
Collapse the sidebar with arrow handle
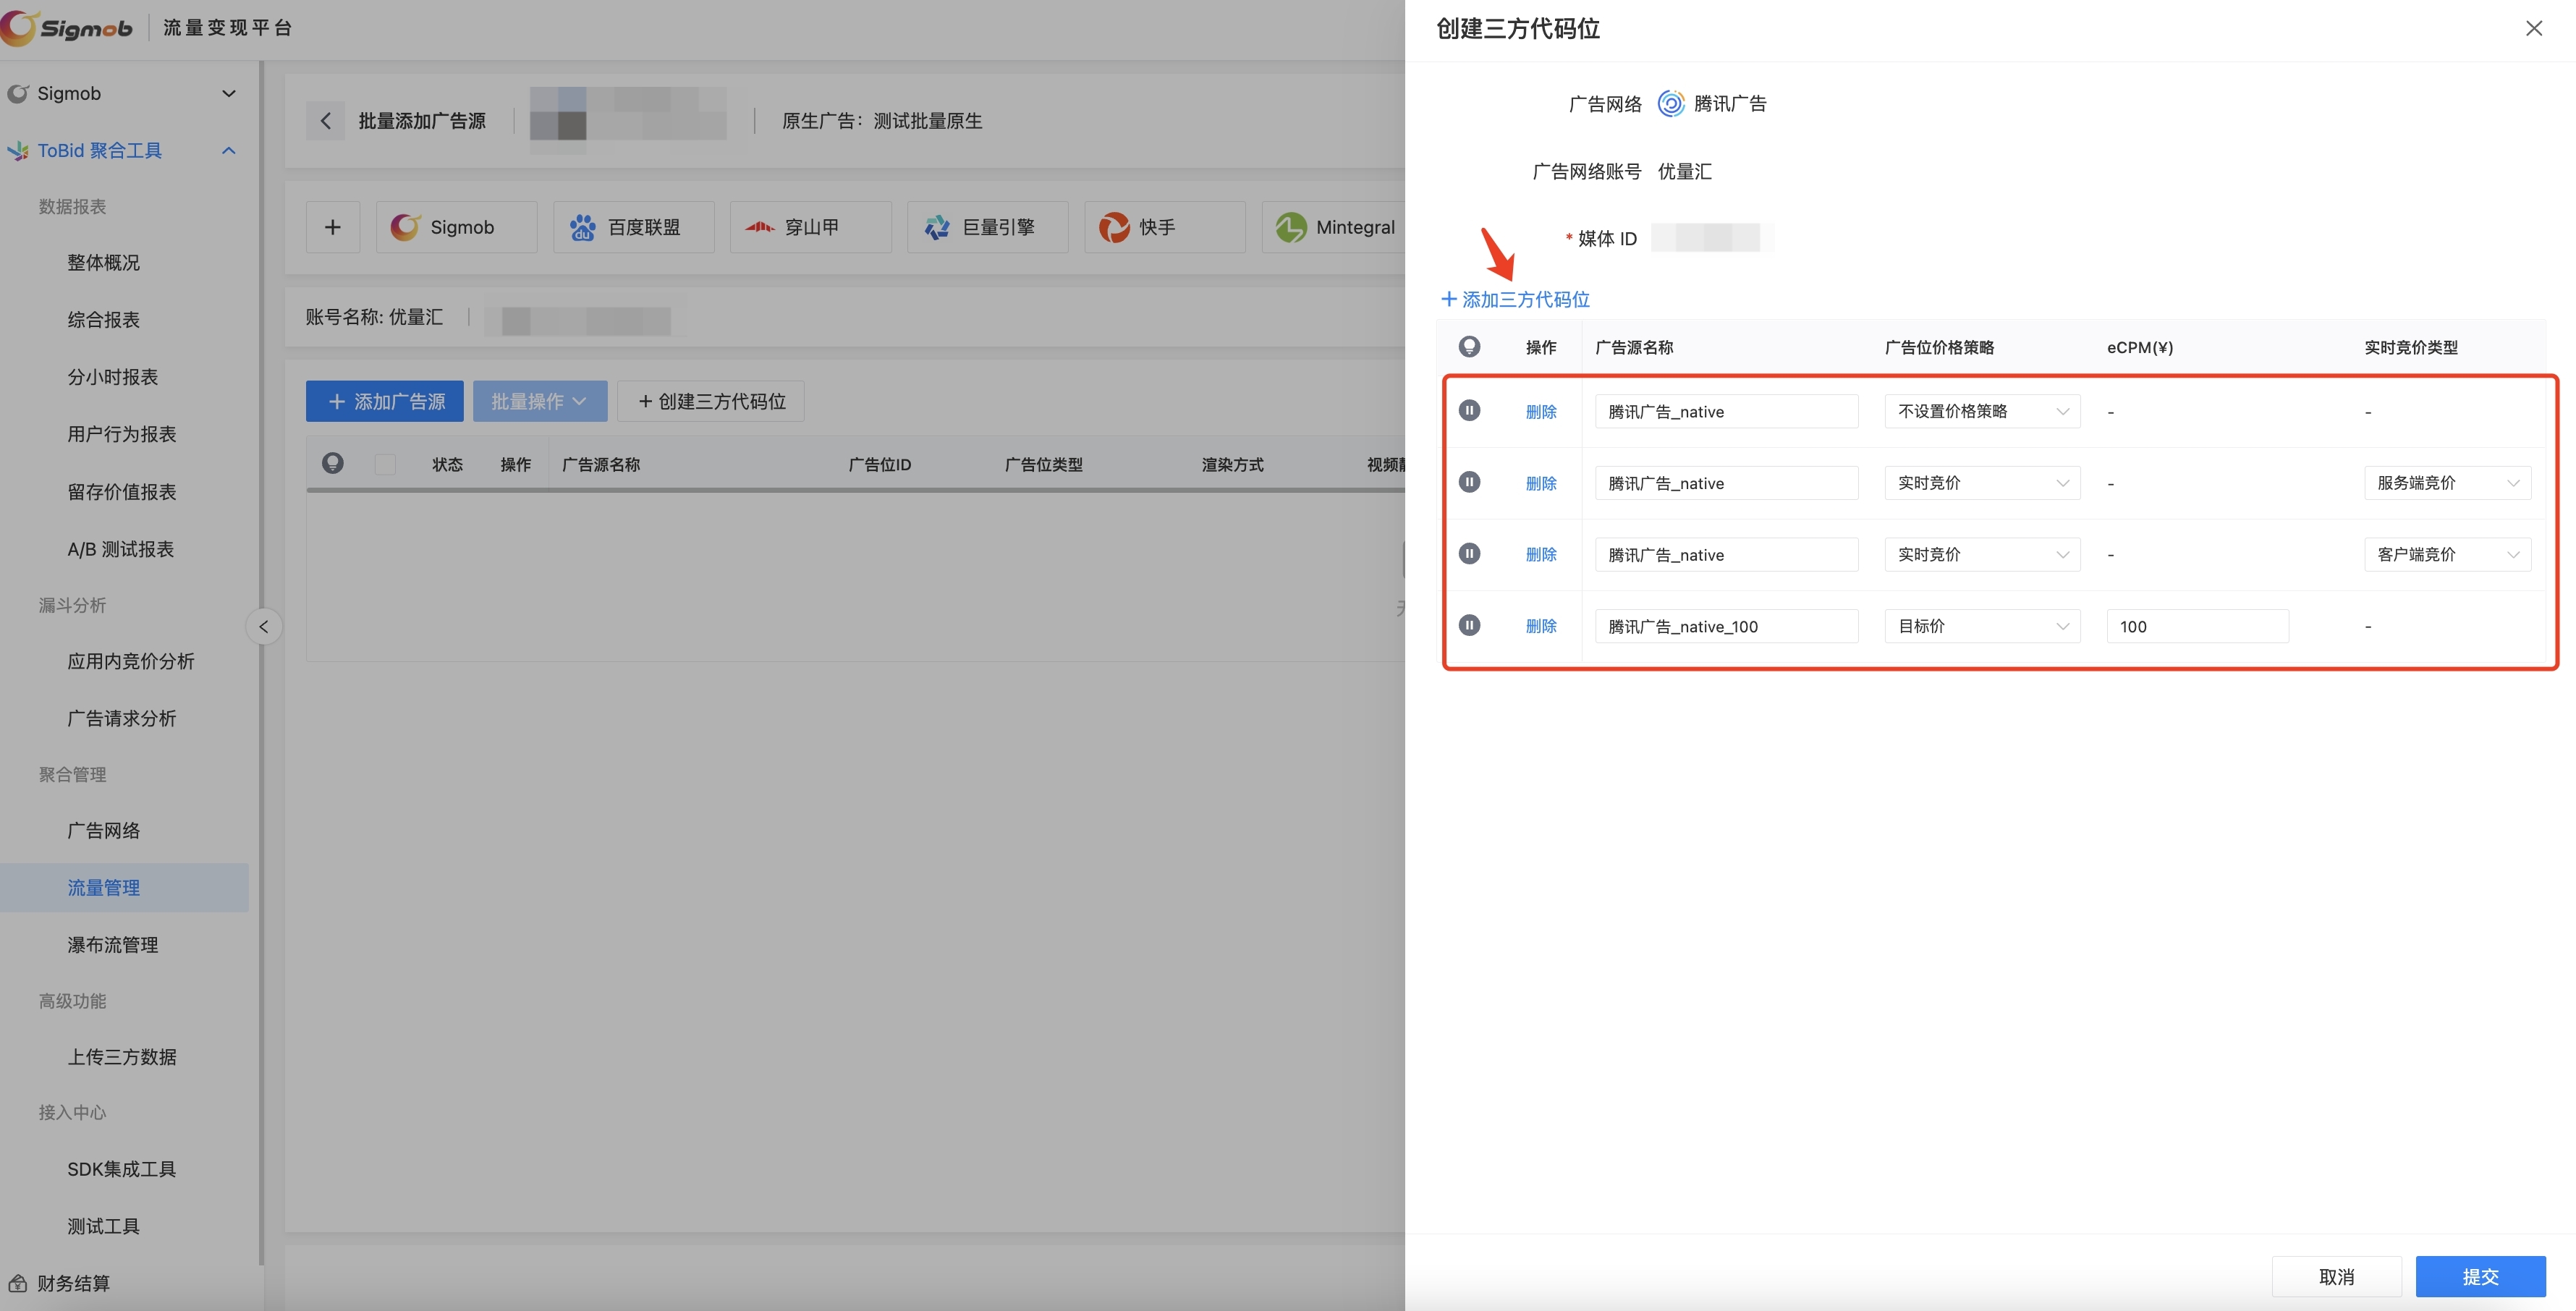pos(263,627)
